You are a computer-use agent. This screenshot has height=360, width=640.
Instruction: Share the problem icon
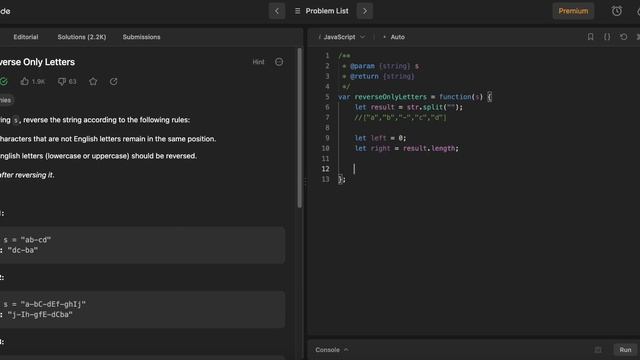click(x=113, y=82)
